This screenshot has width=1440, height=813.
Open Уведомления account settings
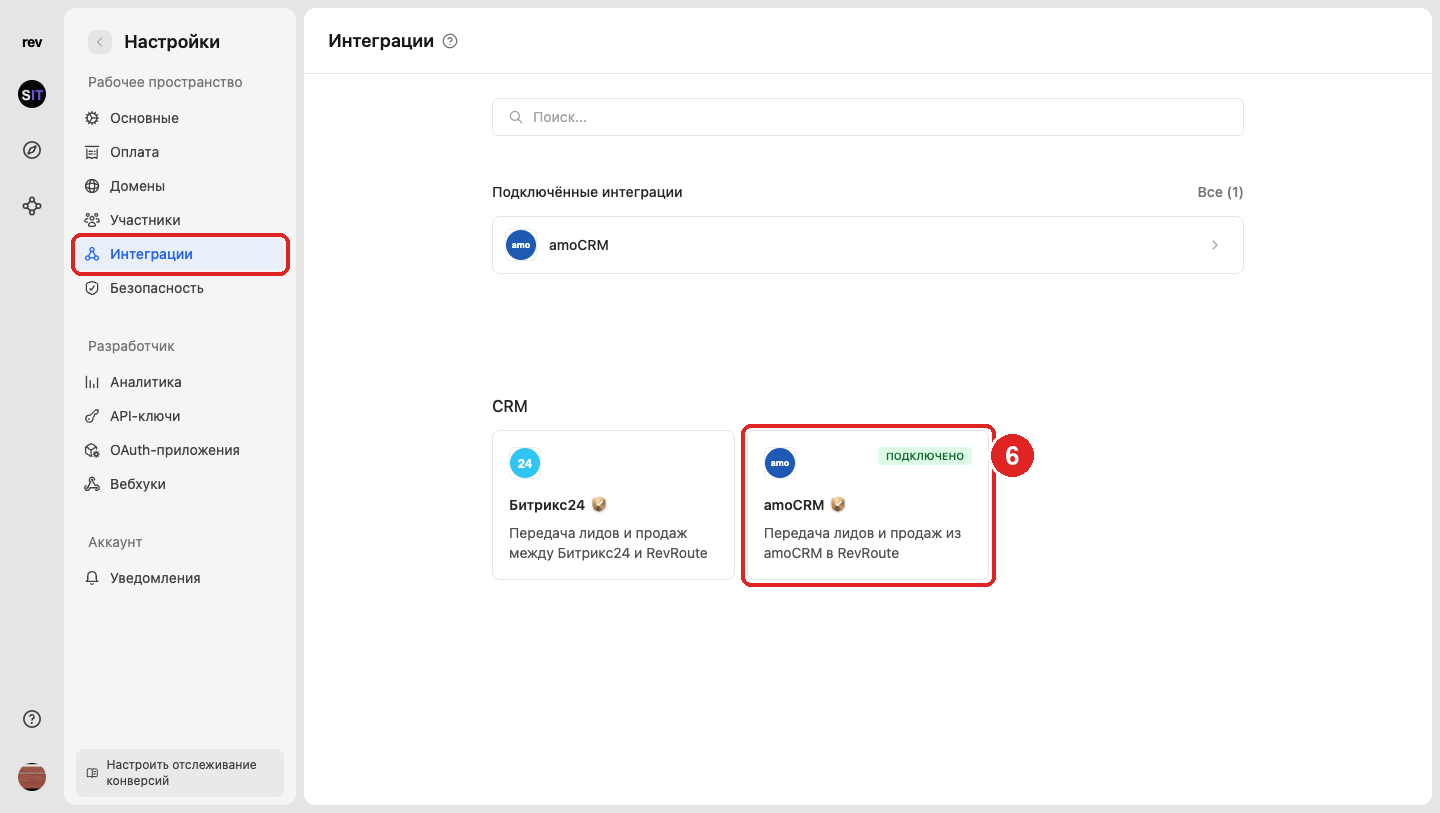180,578
